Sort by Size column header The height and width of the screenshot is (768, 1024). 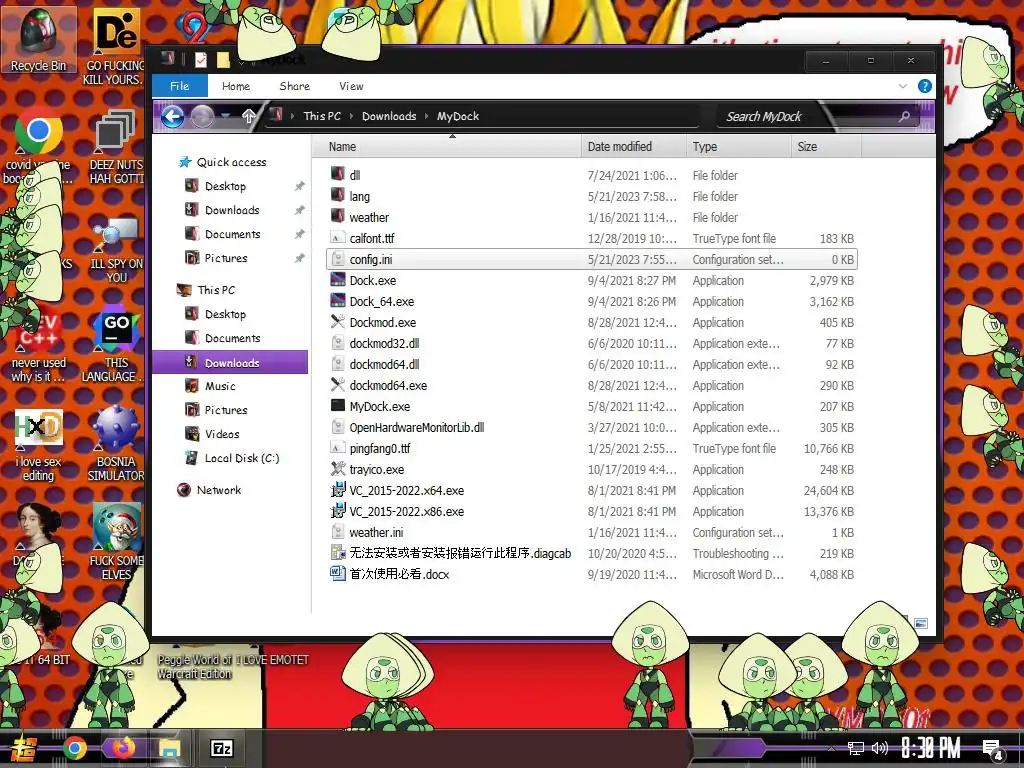pos(826,147)
